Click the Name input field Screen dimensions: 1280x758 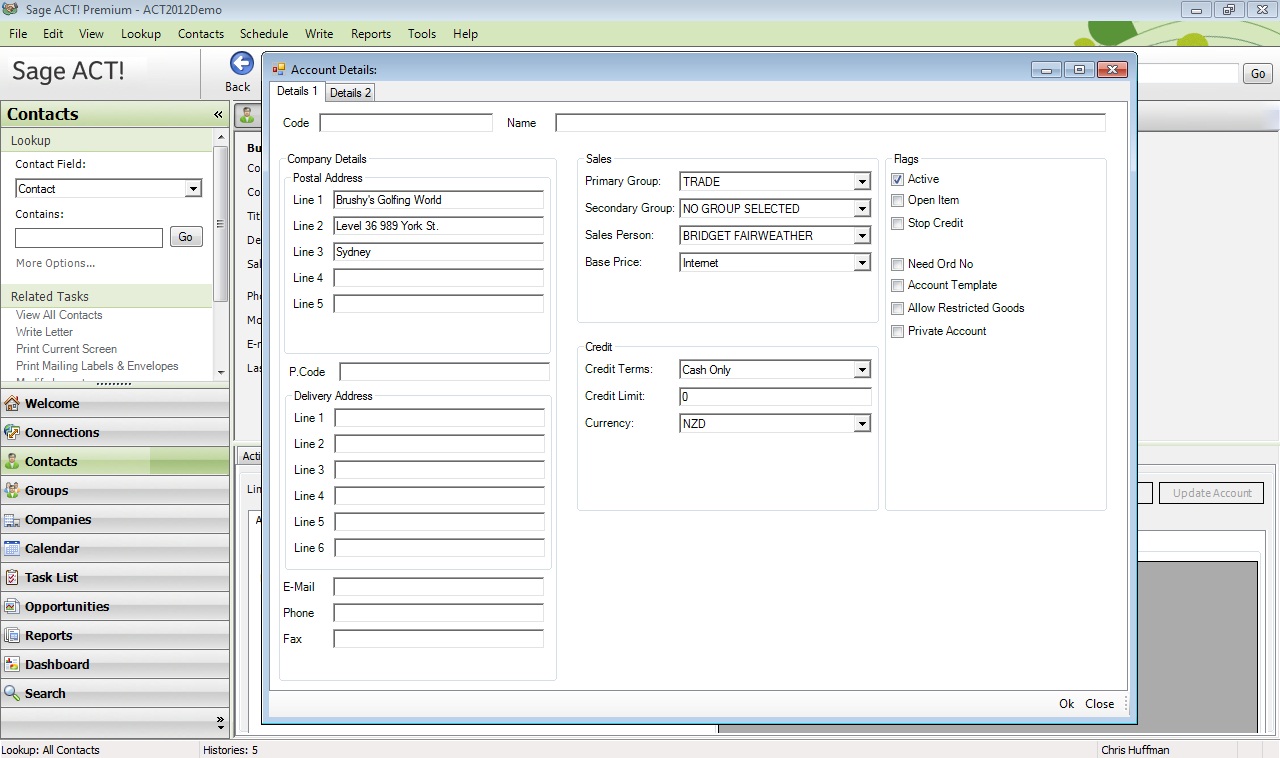click(830, 123)
